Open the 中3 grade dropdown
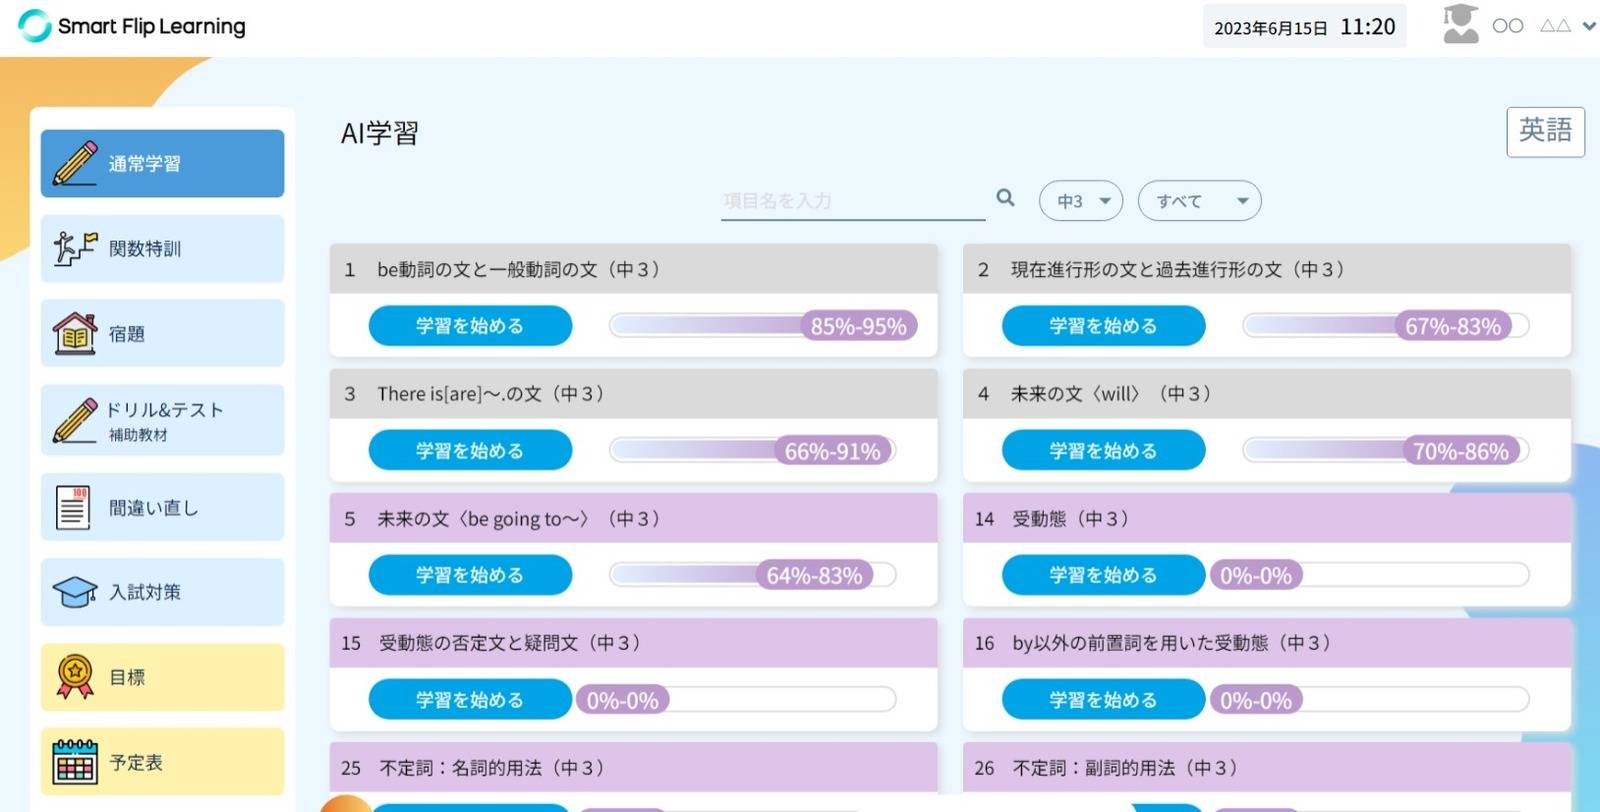Viewport: 1600px width, 812px height. click(1081, 201)
